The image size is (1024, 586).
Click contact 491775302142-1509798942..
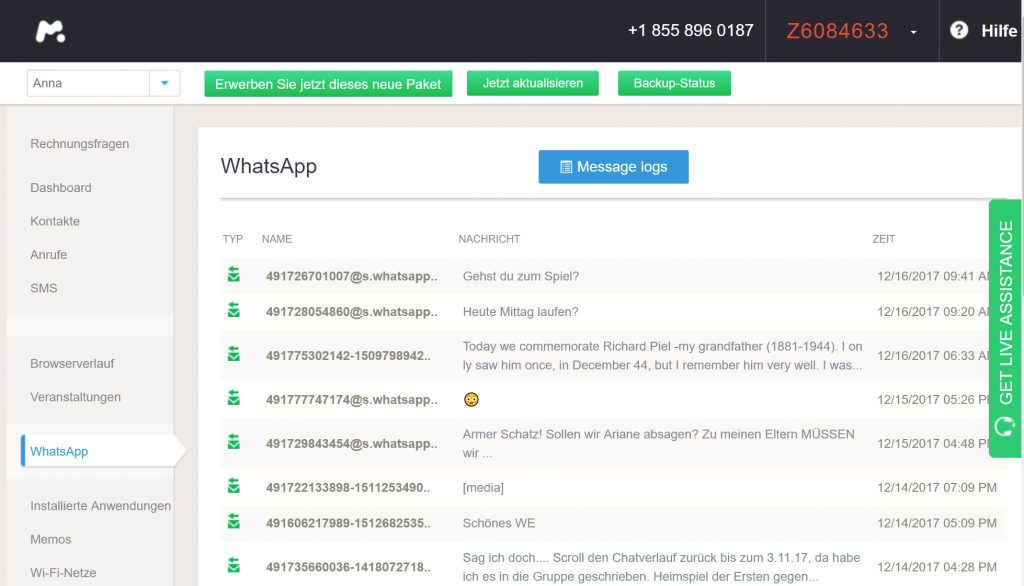pos(348,355)
